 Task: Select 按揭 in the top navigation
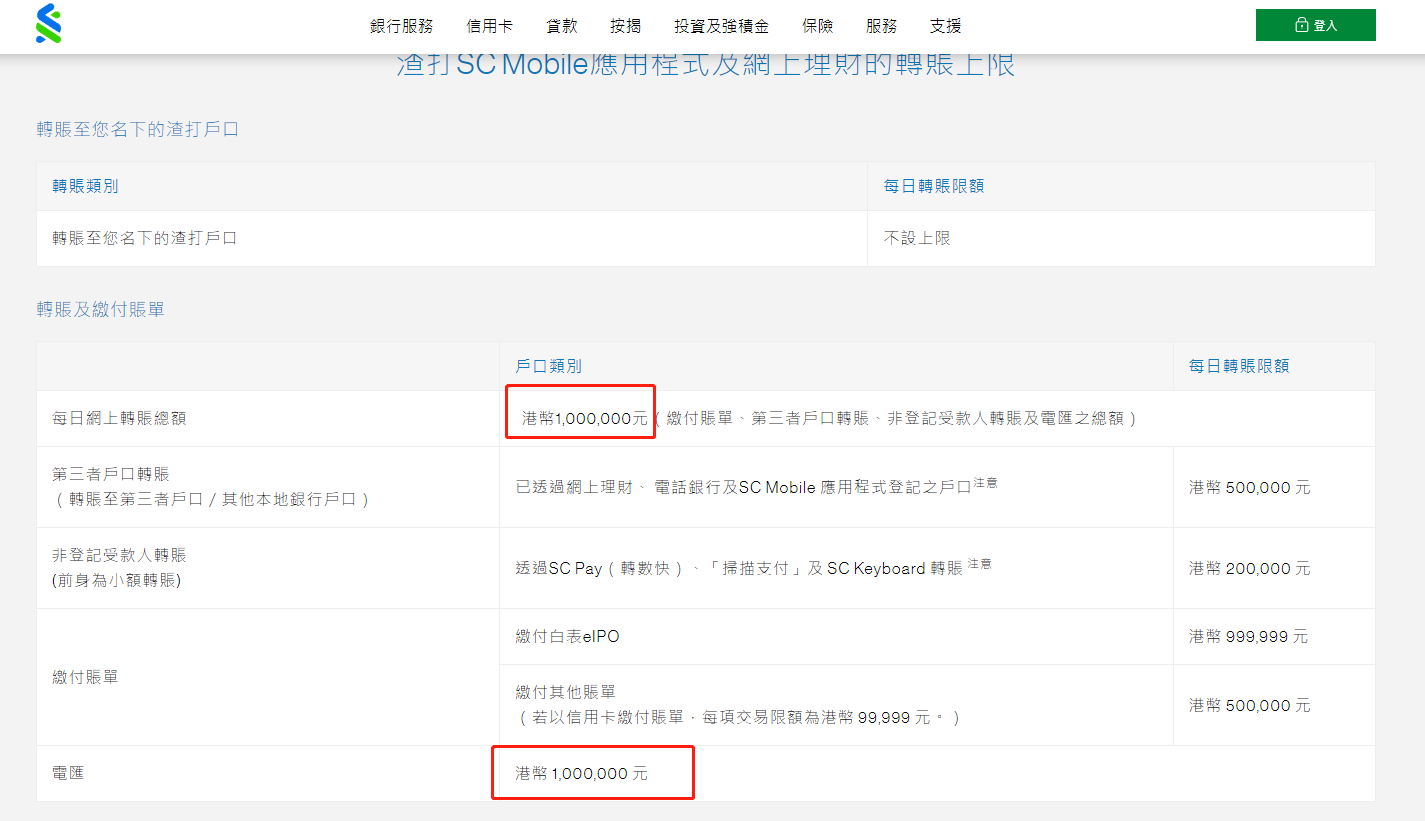click(625, 26)
